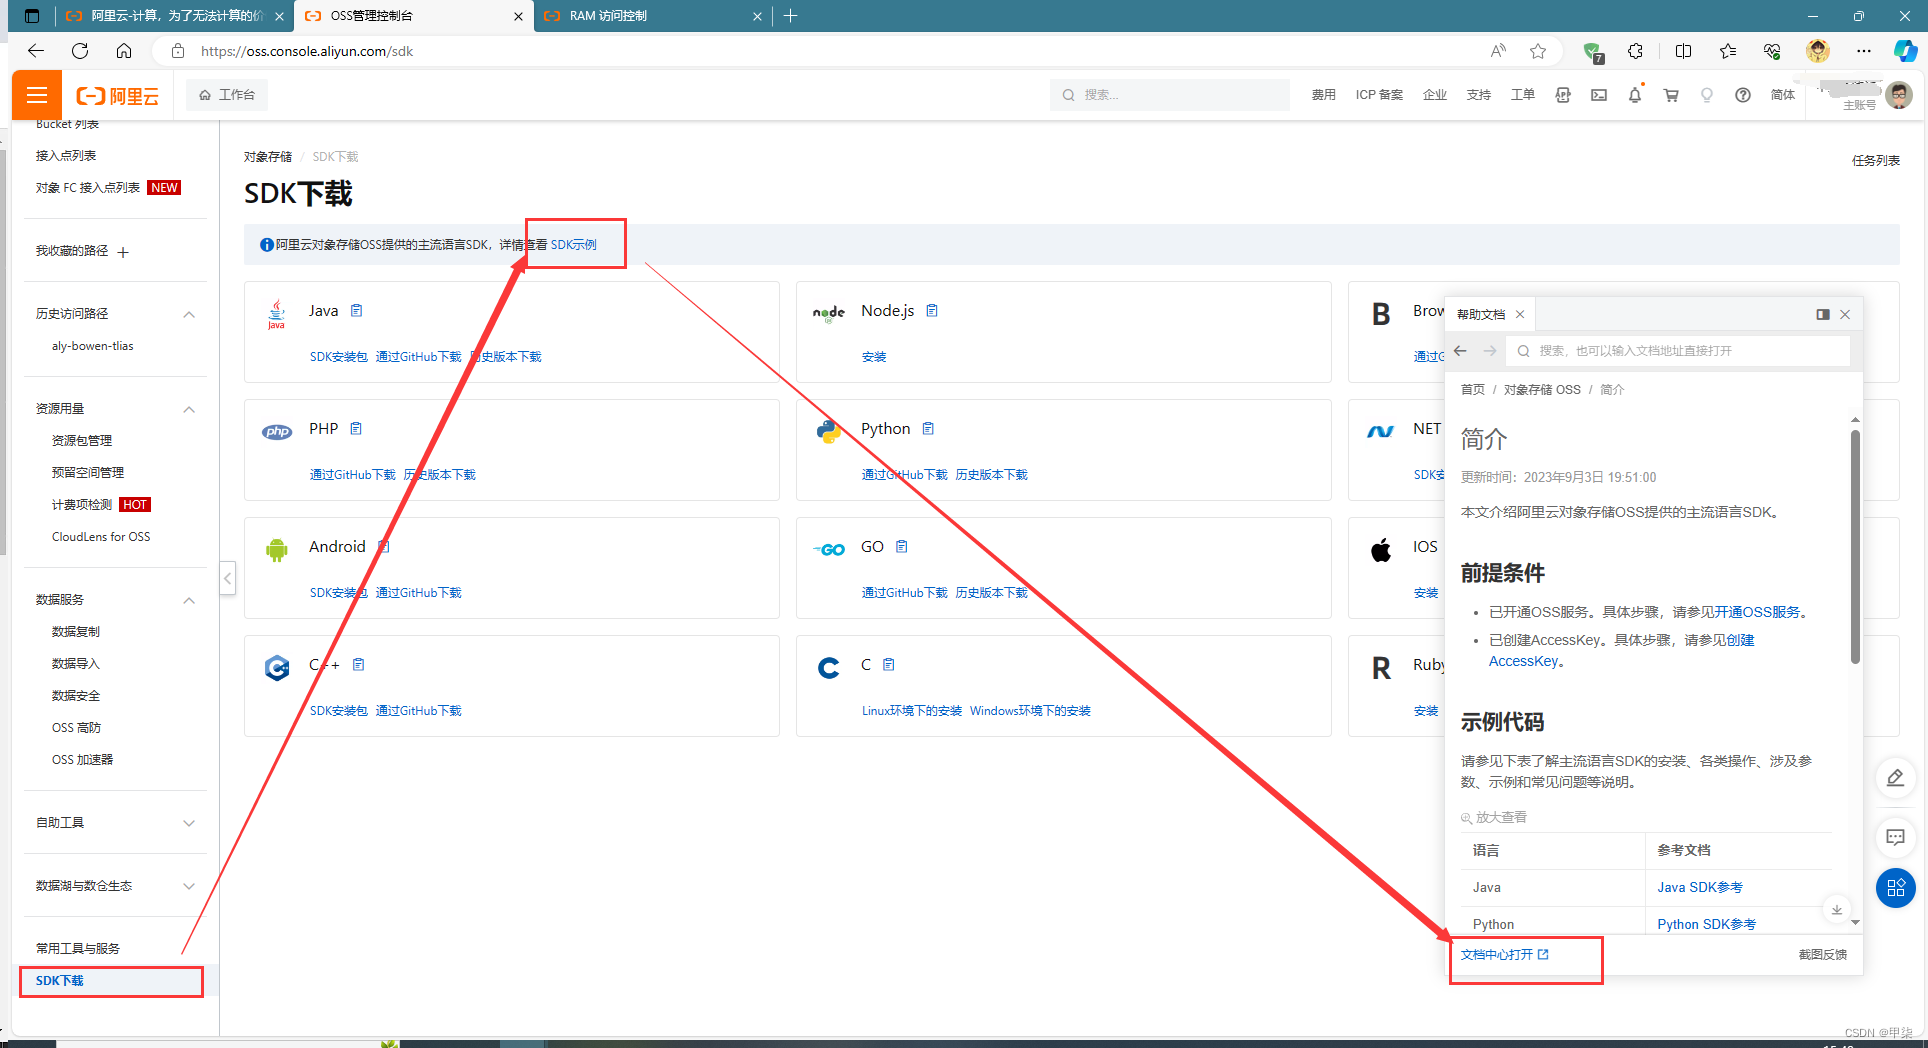The image size is (1928, 1048).
Task: Open 资源包管理 in sidebar
Action: click(82, 440)
